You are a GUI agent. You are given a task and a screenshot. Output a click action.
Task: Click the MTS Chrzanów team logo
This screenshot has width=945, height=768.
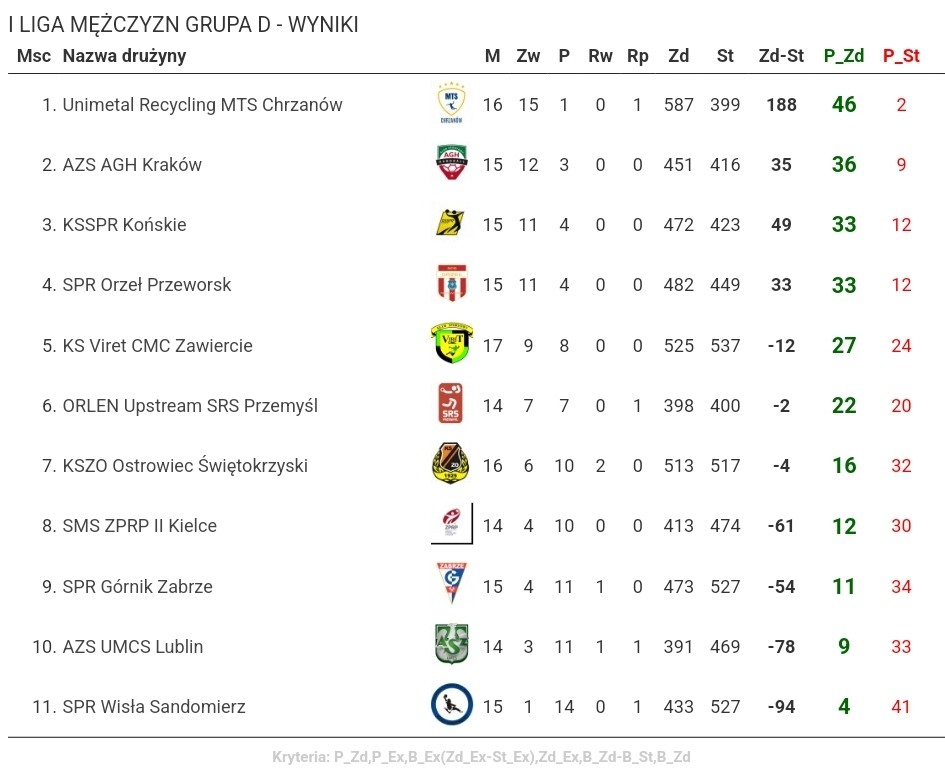point(451,103)
